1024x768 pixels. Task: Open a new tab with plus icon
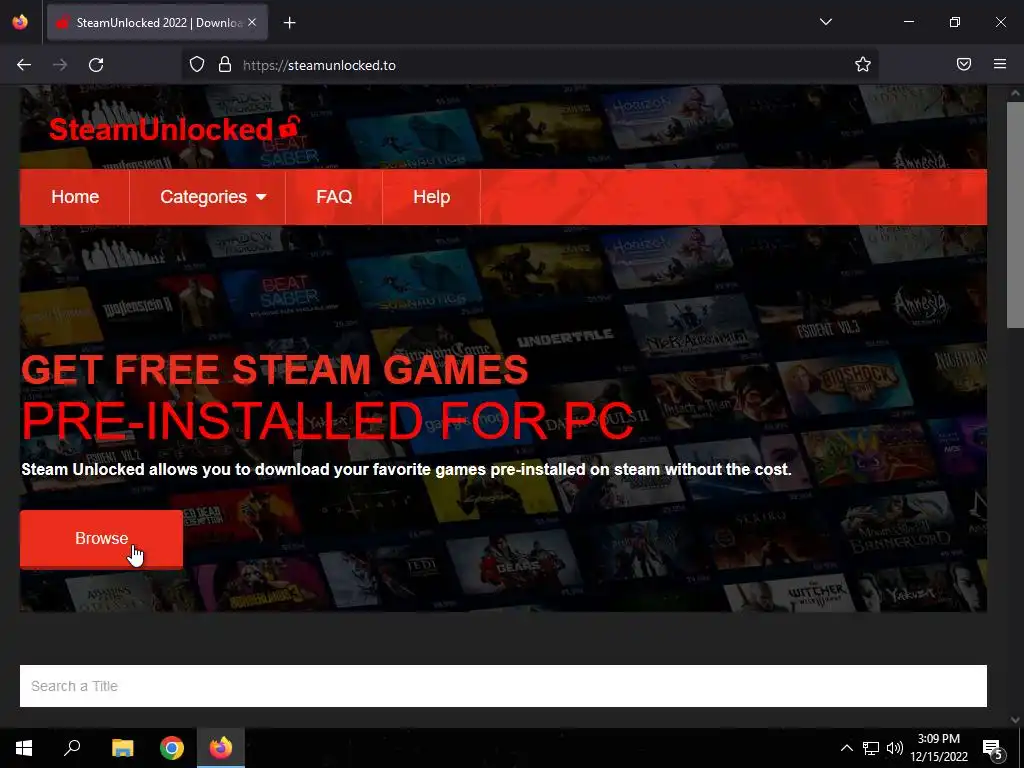[289, 23]
